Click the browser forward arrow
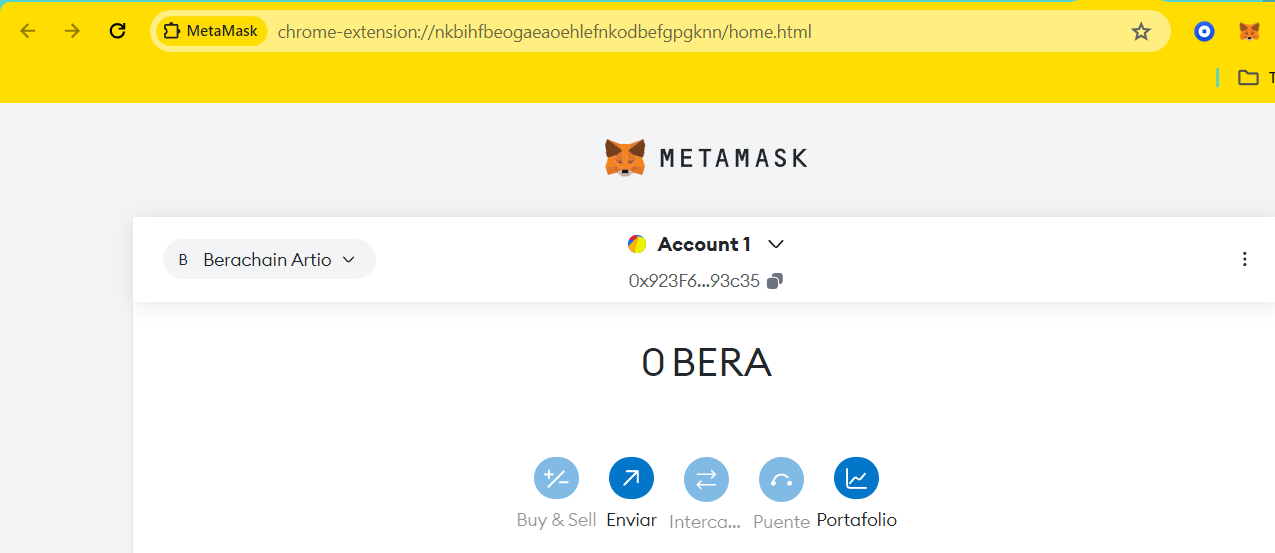Image resolution: width=1275 pixels, height=553 pixels. click(x=72, y=31)
